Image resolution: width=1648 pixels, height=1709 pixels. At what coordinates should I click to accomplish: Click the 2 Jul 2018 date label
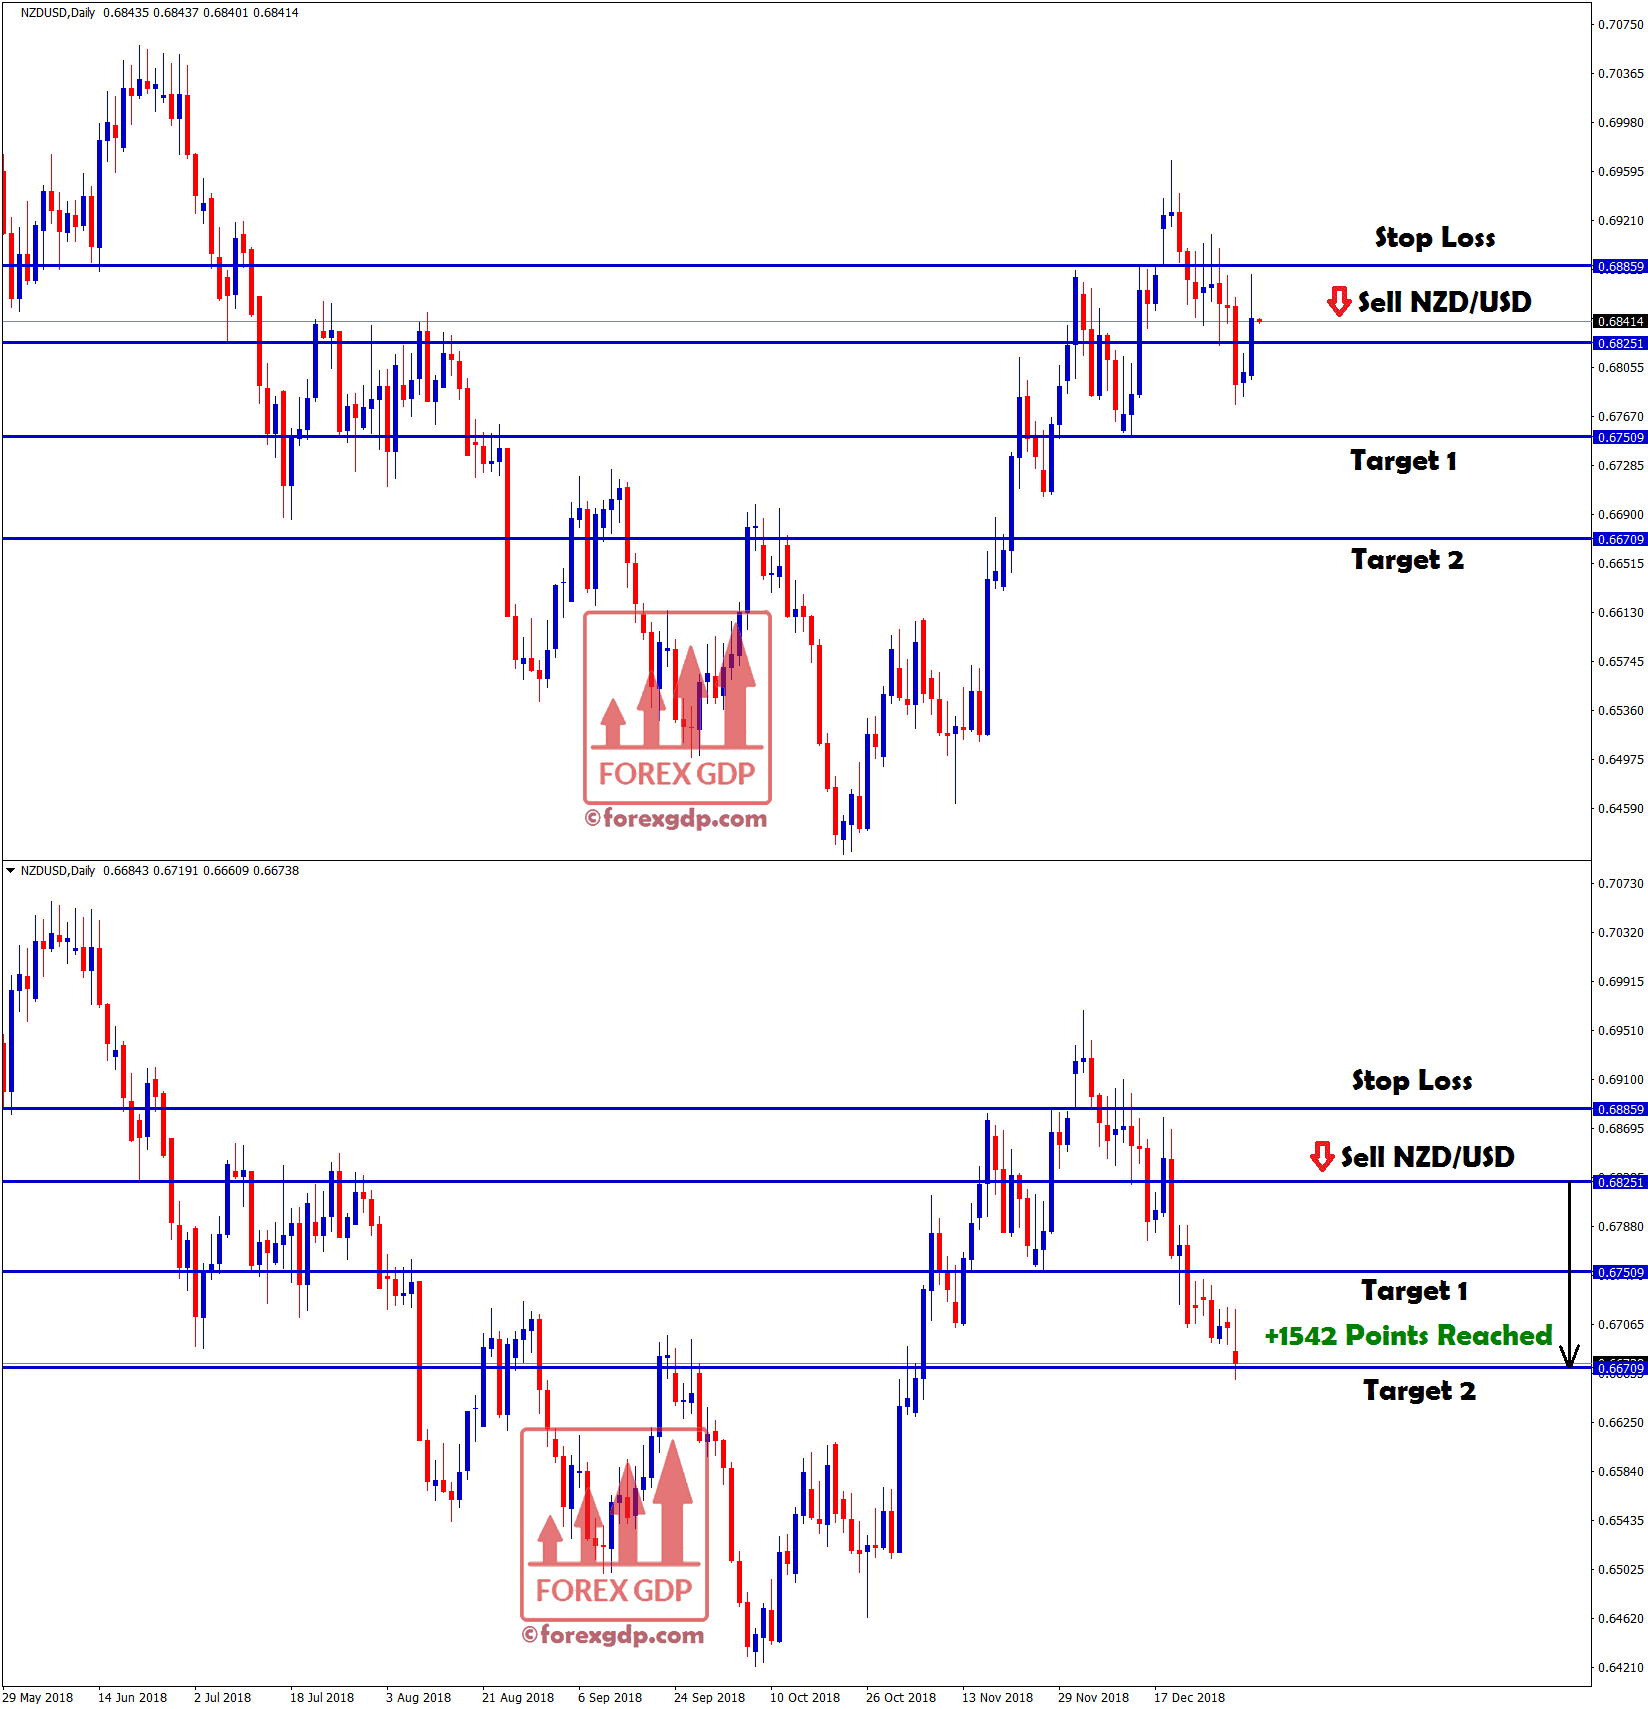click(222, 1697)
